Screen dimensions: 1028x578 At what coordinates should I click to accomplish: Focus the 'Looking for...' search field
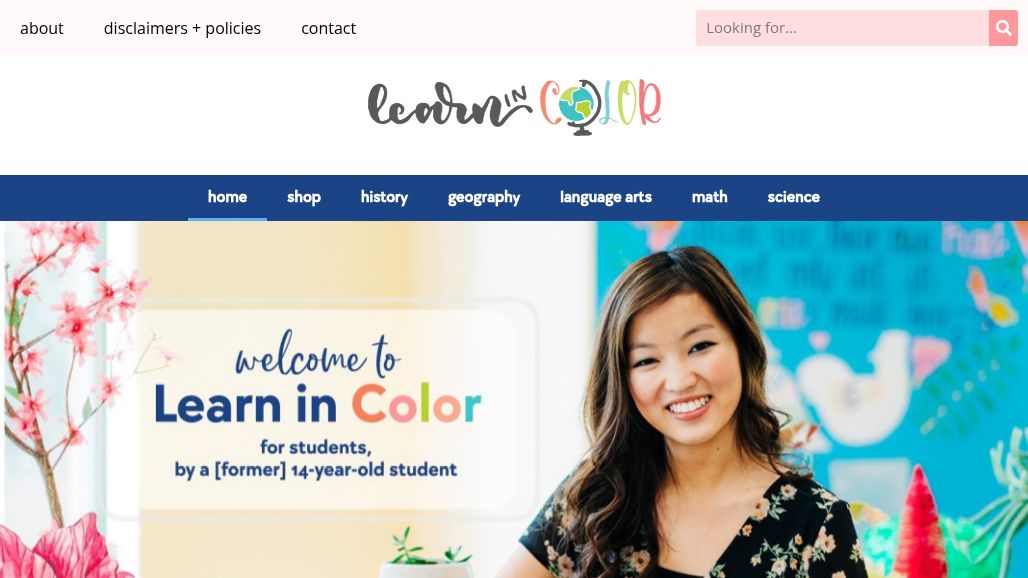[842, 28]
